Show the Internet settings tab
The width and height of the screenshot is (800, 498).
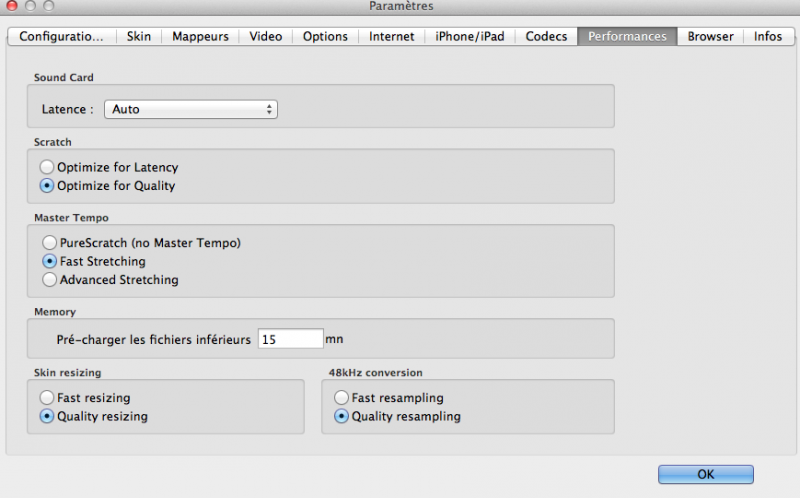point(391,37)
